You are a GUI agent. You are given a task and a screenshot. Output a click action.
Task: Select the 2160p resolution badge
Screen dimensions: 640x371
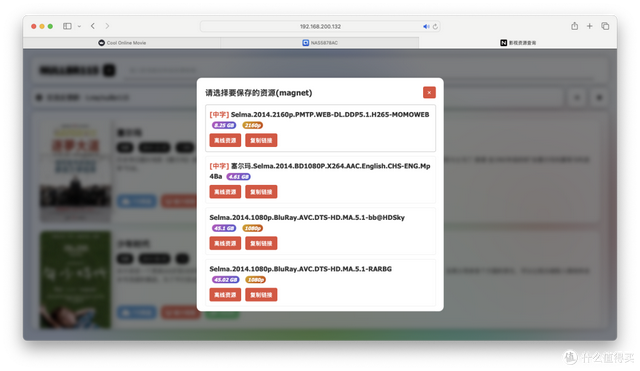[253, 125]
